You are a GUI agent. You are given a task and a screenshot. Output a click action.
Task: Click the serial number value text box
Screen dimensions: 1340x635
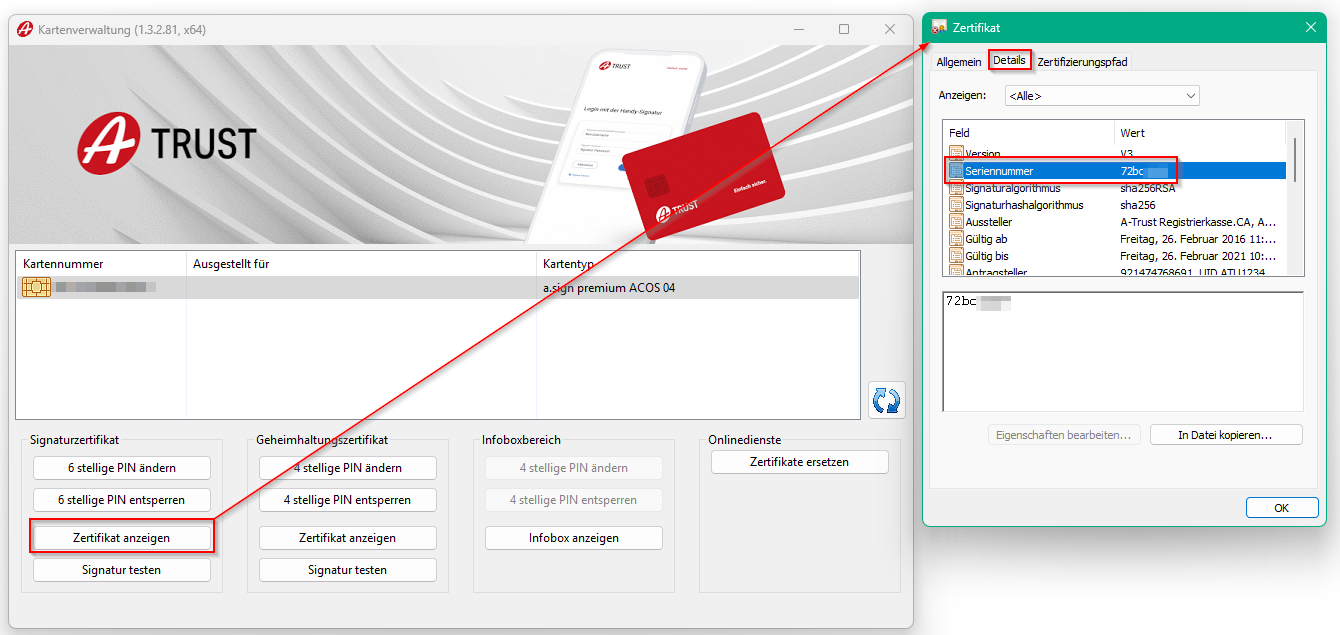pyautogui.click(x=1123, y=351)
